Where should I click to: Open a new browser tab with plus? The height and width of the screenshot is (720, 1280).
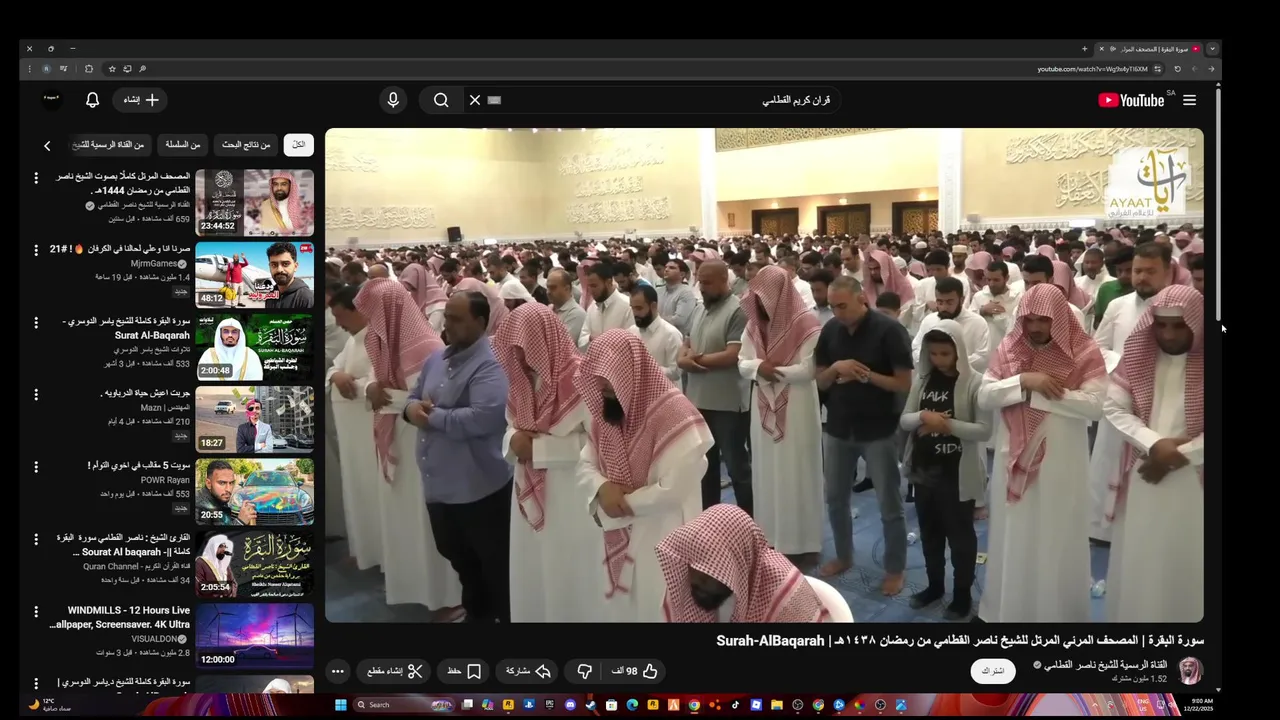click(x=1084, y=48)
